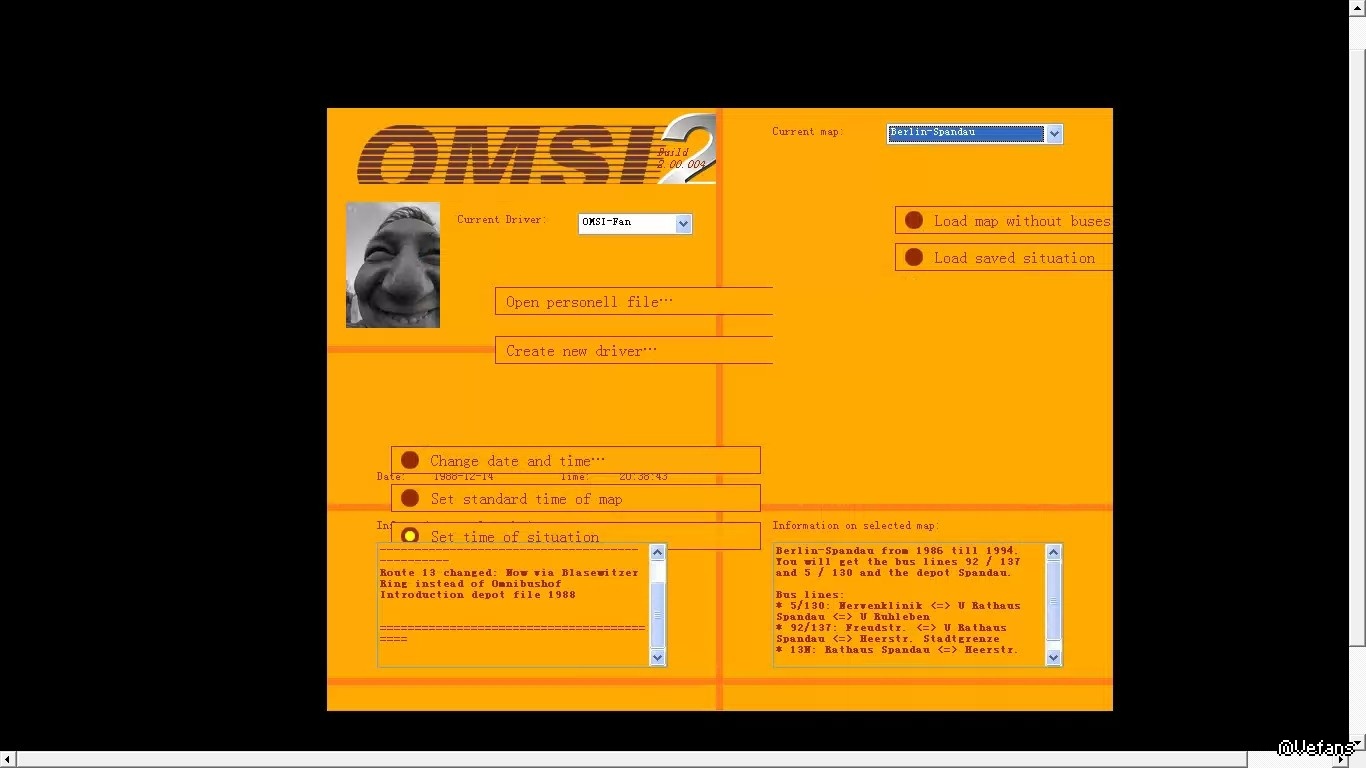Click down arrow of window vertical scrollbar
Viewport: 1366px width, 768px height.
[x=1358, y=744]
